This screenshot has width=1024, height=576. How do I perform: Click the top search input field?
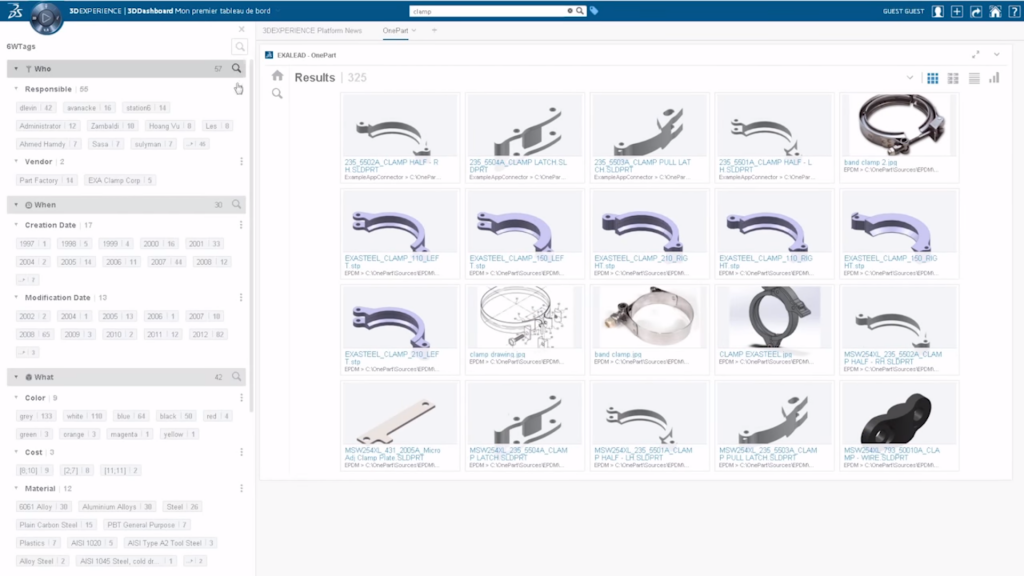click(x=488, y=11)
